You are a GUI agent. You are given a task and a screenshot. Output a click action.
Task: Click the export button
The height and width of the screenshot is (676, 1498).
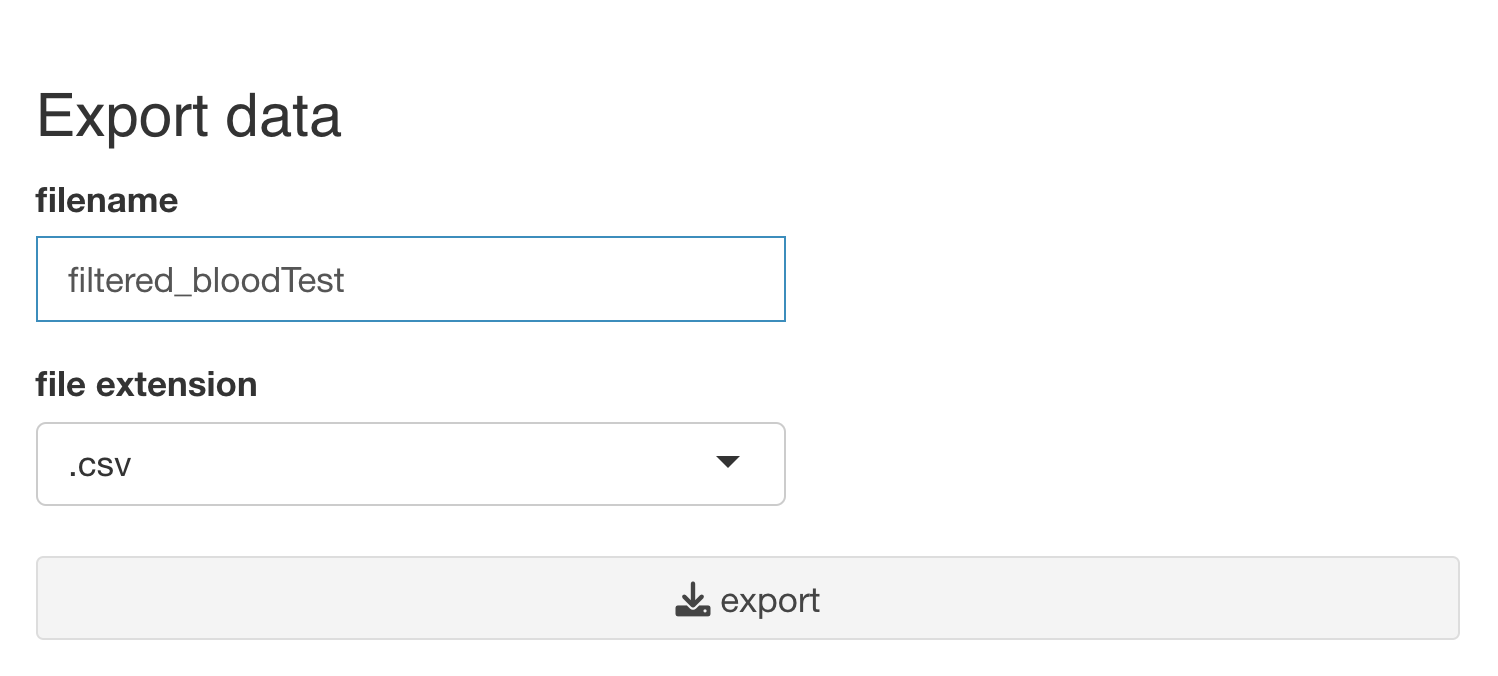(x=748, y=598)
